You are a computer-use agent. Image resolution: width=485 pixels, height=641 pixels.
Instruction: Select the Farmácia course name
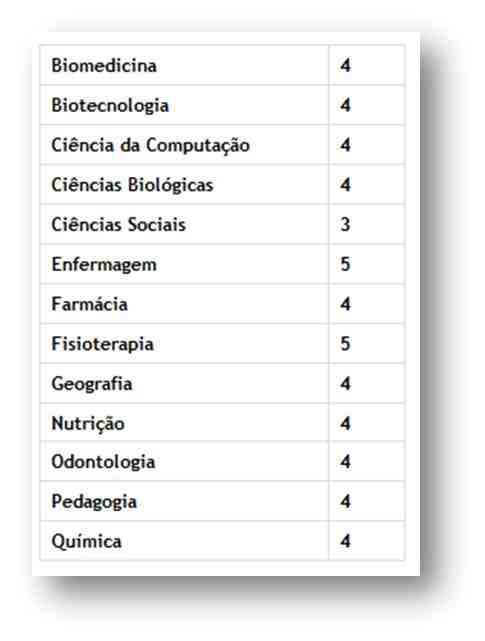(x=90, y=304)
